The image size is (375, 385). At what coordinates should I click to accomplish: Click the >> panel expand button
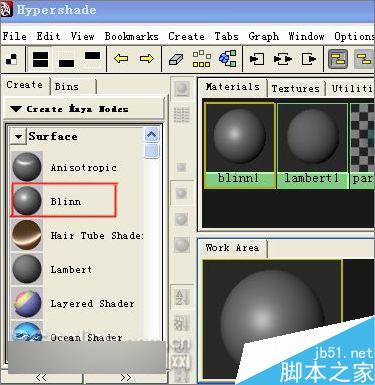[125, 378]
